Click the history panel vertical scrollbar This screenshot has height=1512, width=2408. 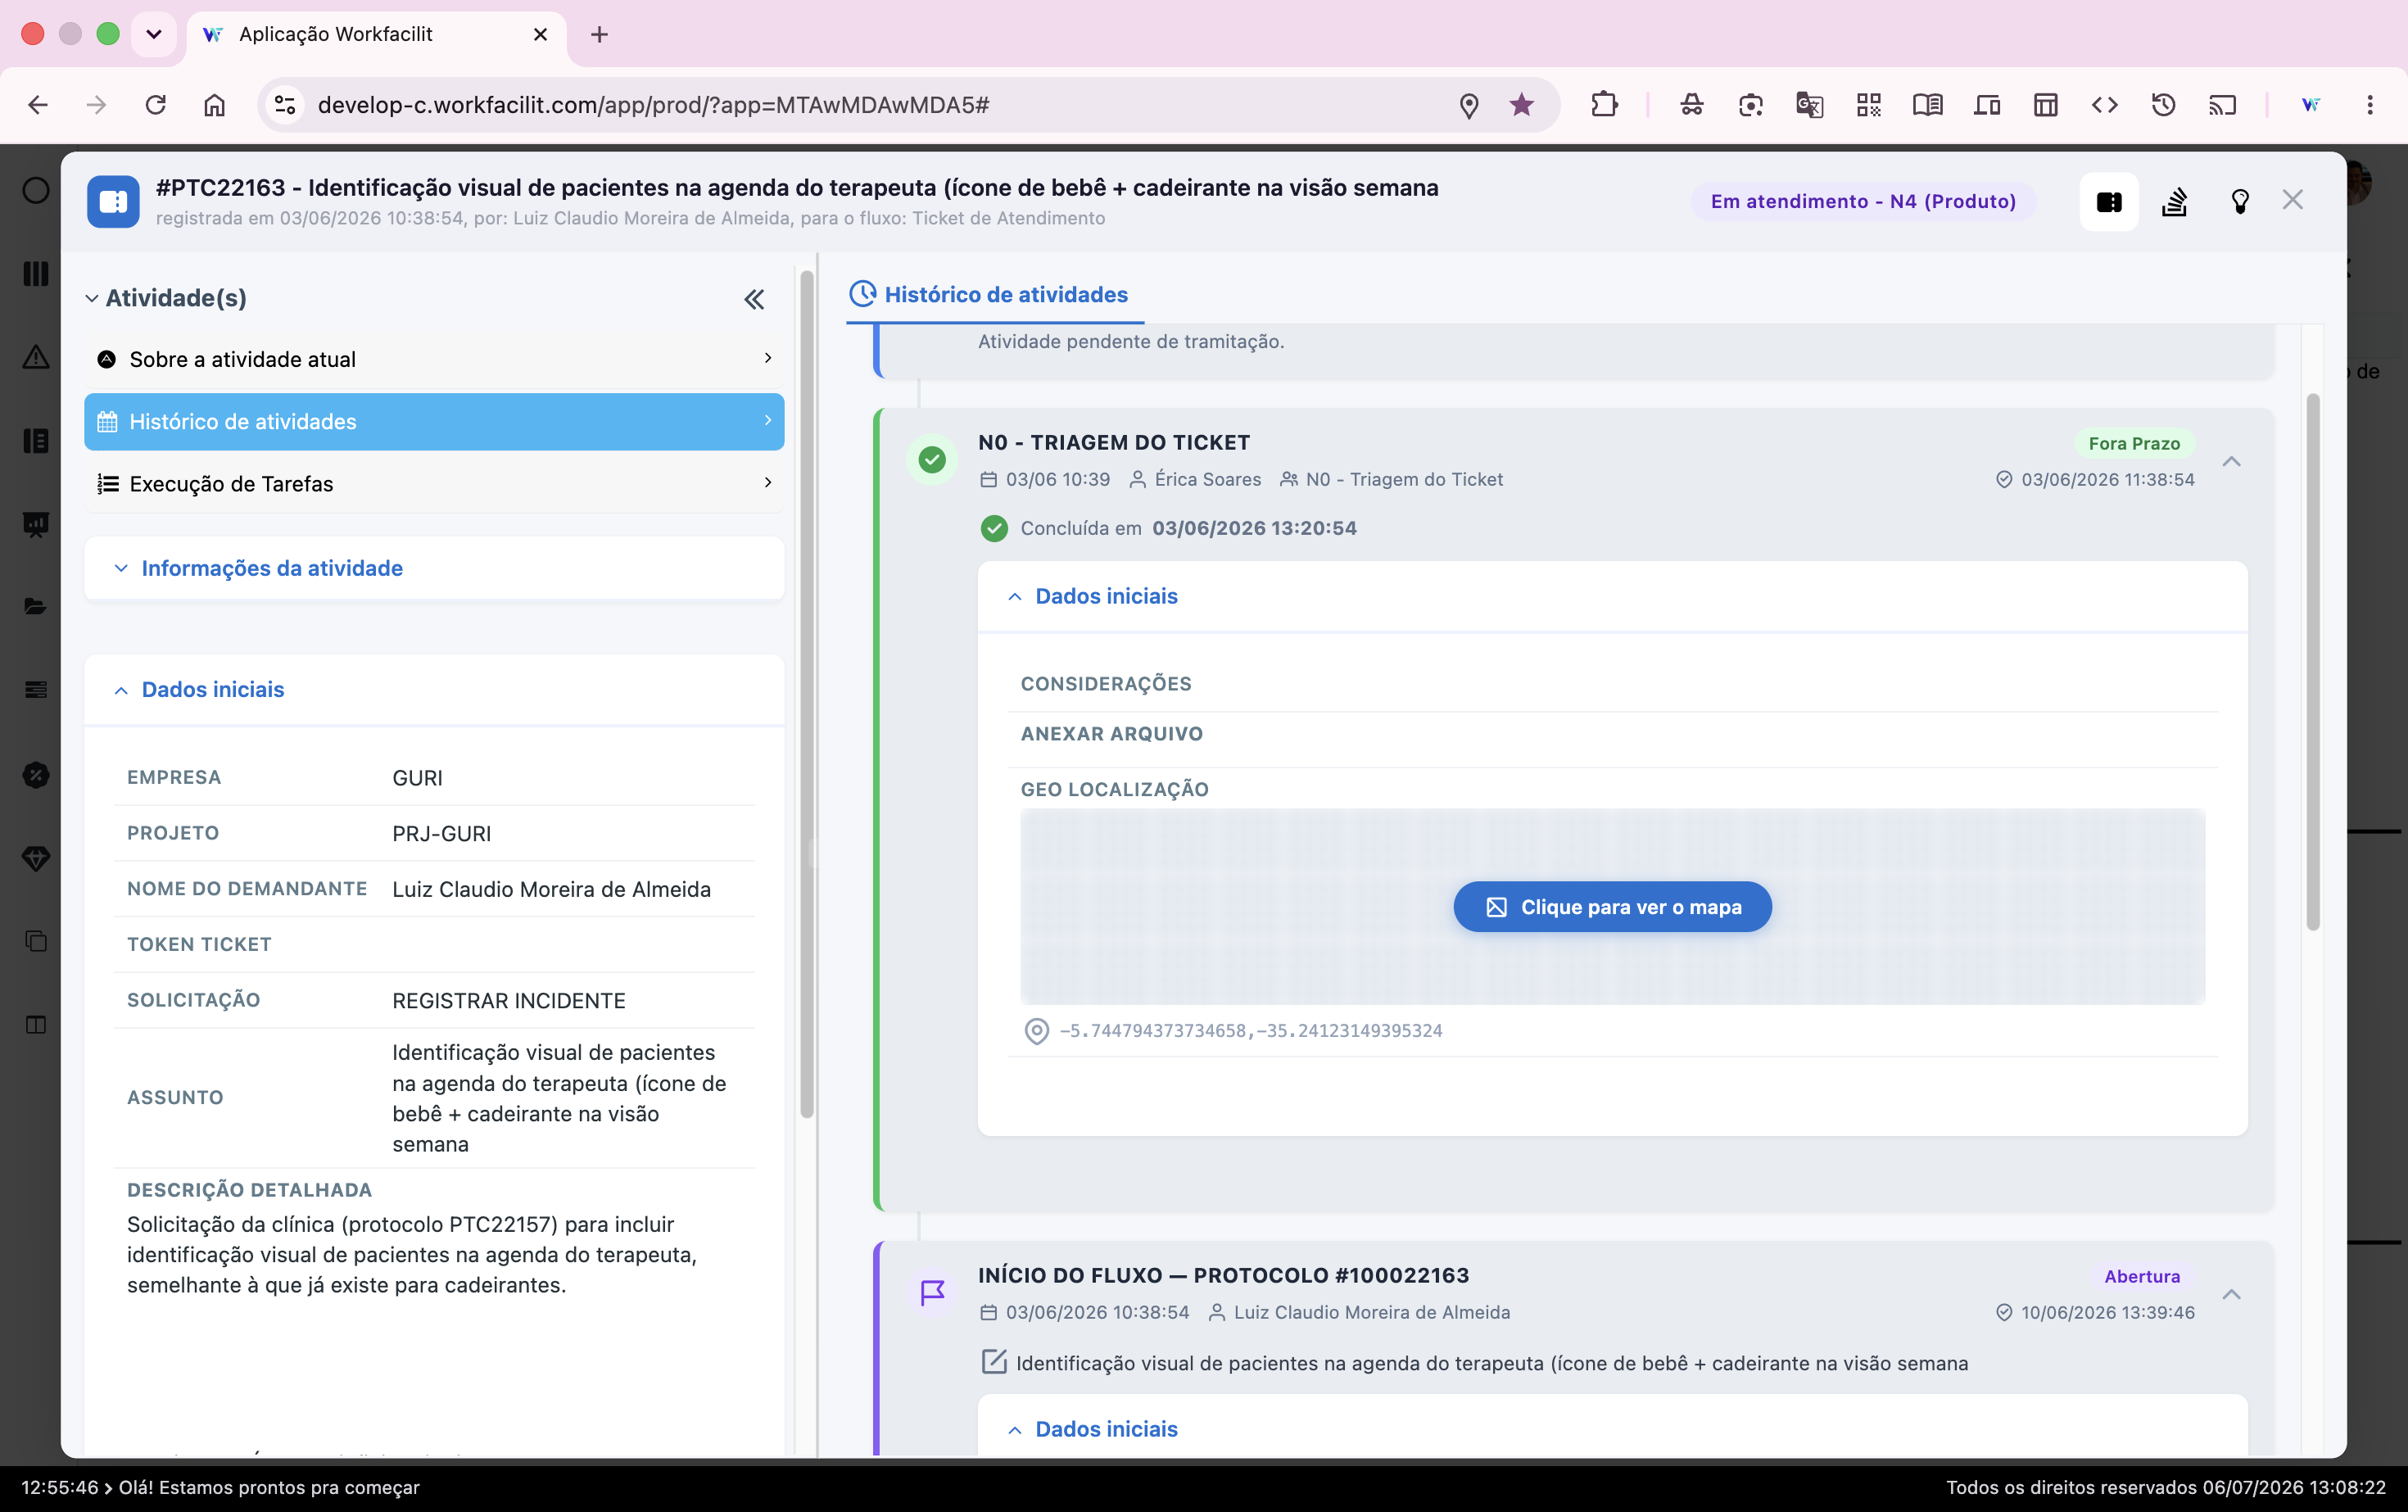(2312, 662)
